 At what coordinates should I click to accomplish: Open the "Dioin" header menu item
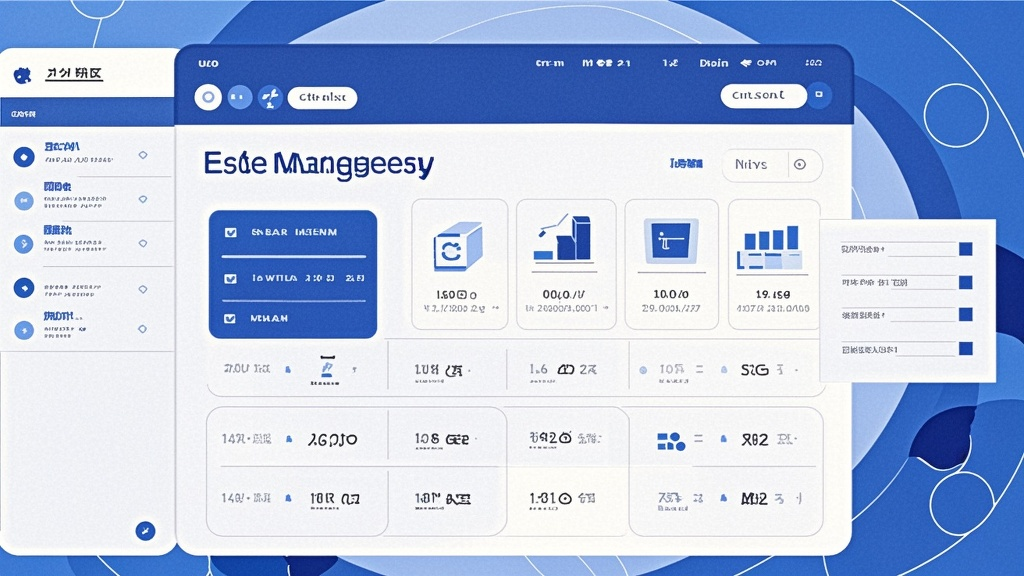(x=714, y=63)
